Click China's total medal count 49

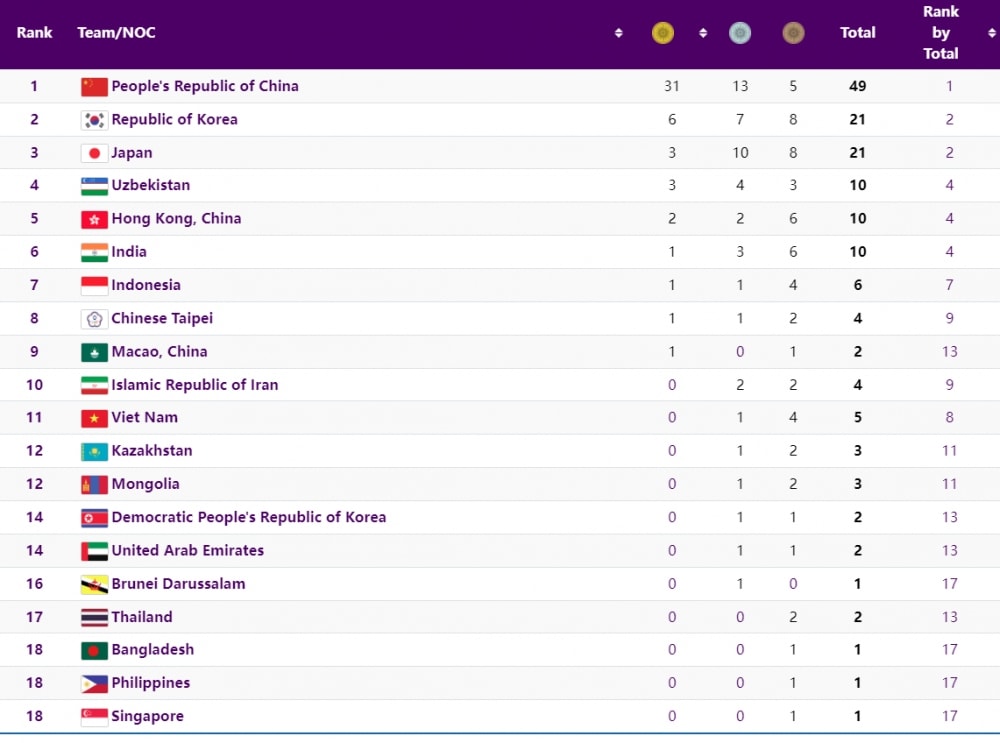(x=858, y=86)
